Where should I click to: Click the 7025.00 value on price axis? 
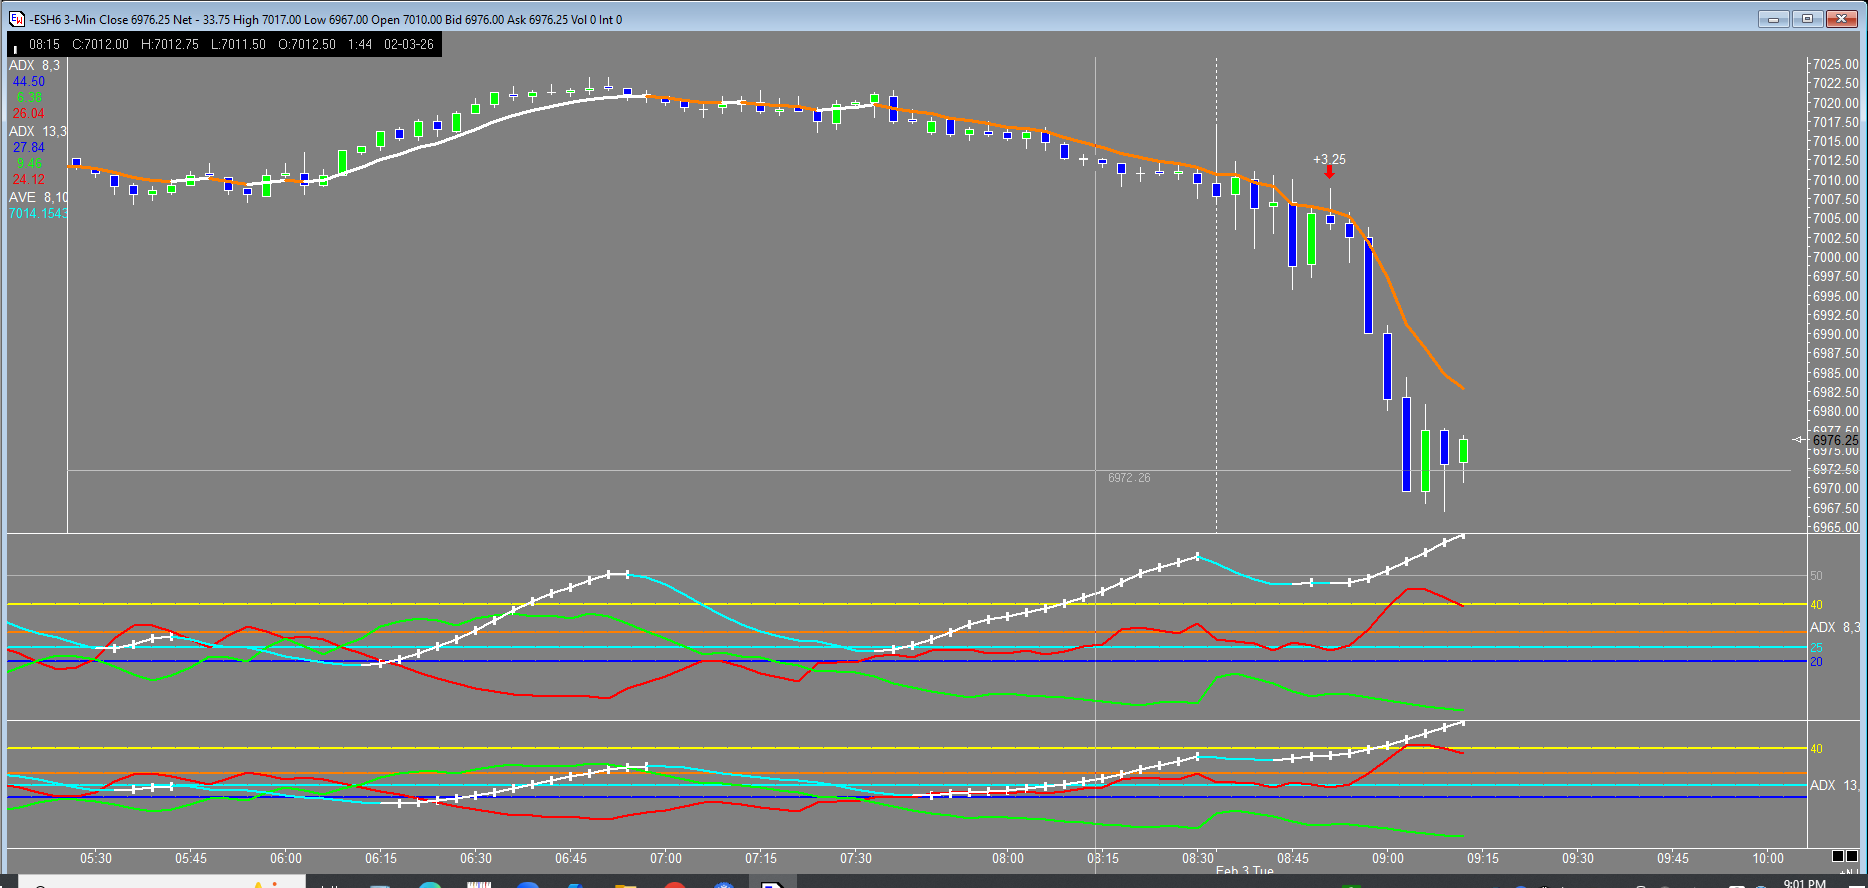coord(1835,65)
